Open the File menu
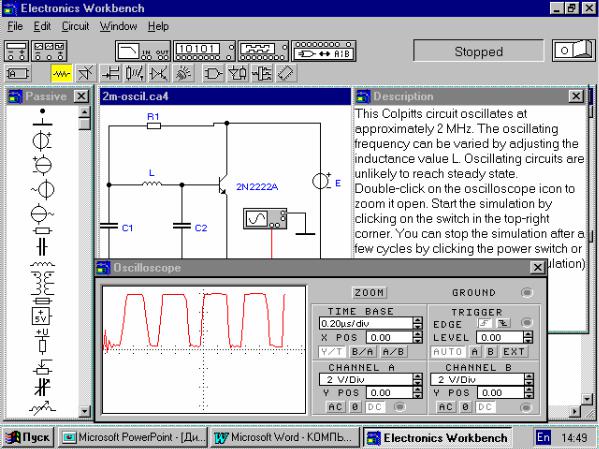 coord(15,26)
